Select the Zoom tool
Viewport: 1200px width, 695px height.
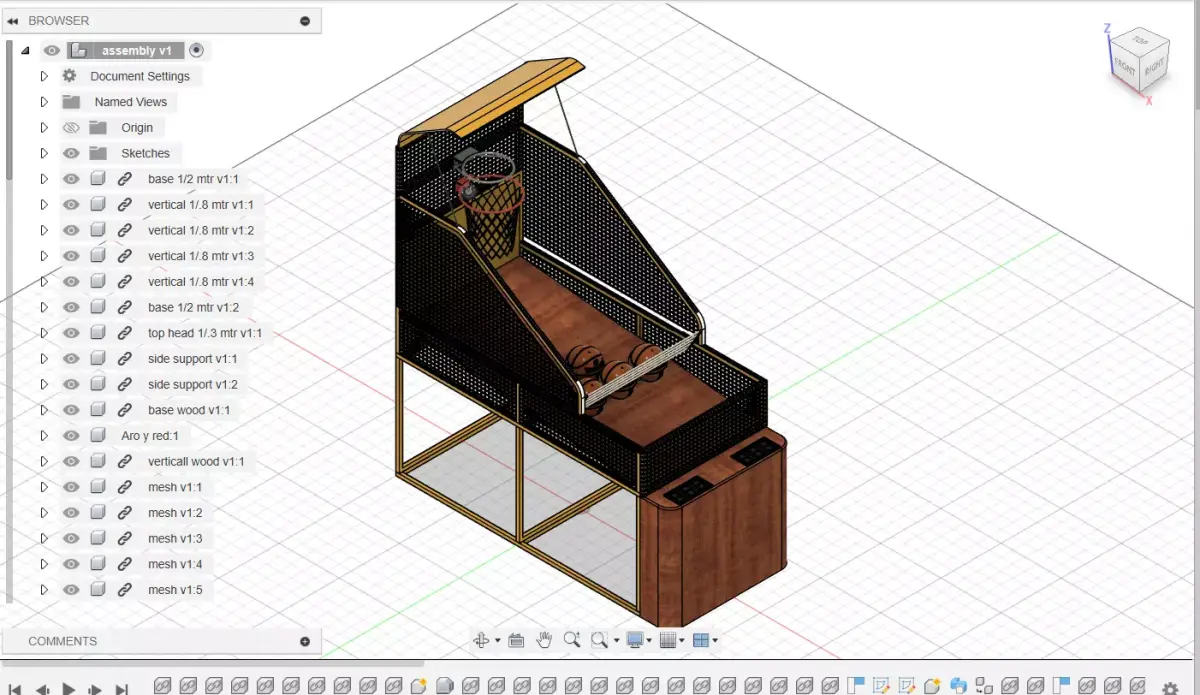point(572,639)
